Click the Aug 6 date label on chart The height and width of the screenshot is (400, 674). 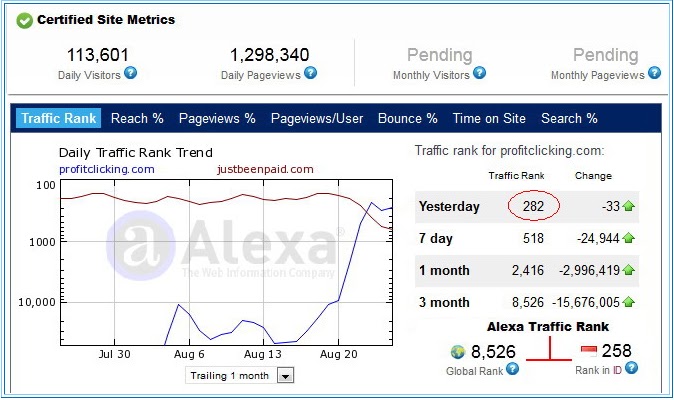189,354
